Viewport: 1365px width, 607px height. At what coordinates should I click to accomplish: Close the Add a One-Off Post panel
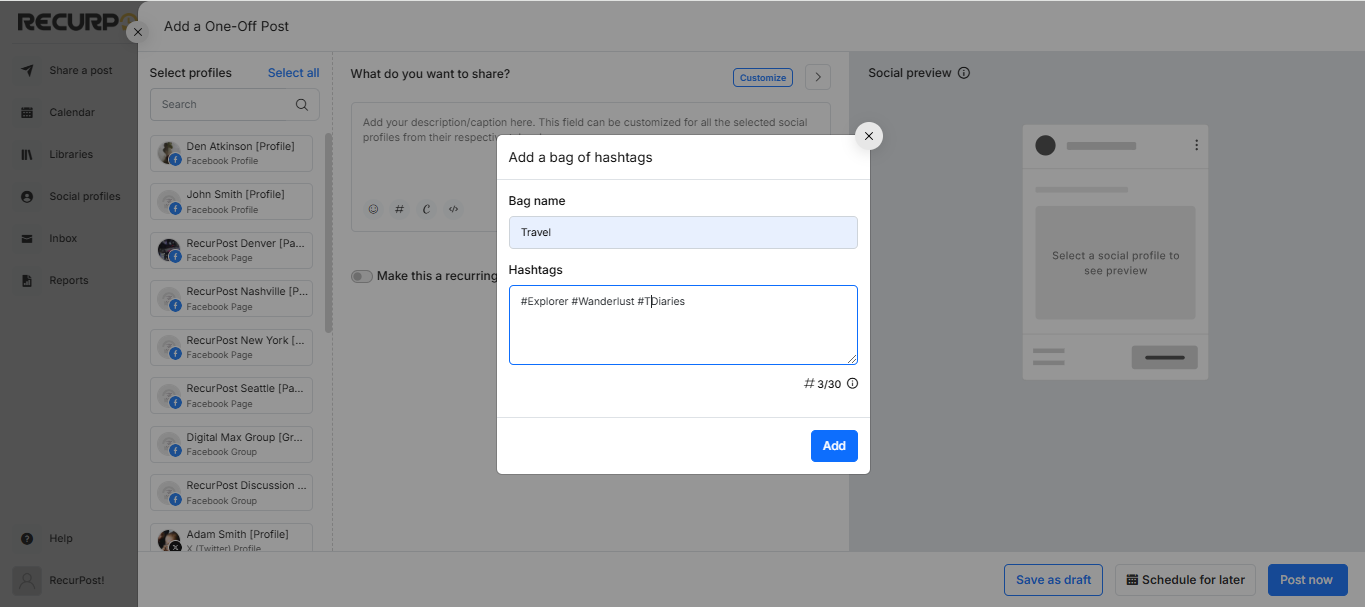click(138, 32)
